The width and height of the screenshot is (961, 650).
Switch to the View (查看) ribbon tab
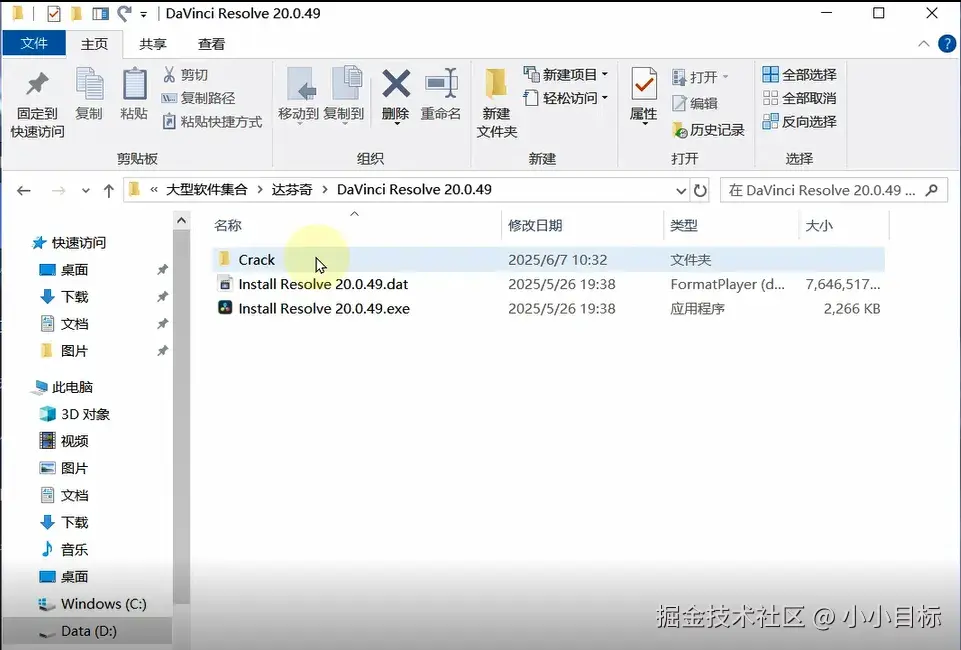(x=211, y=44)
